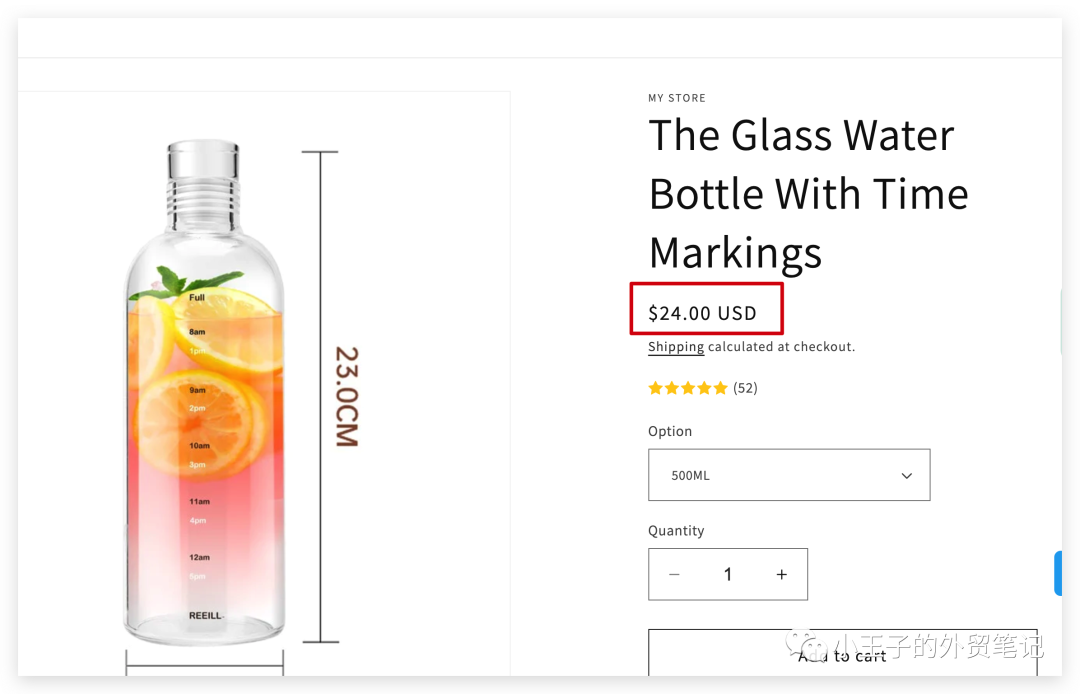Click the $24.00 USD price
Image resolution: width=1080 pixels, height=694 pixels.
[x=703, y=313]
